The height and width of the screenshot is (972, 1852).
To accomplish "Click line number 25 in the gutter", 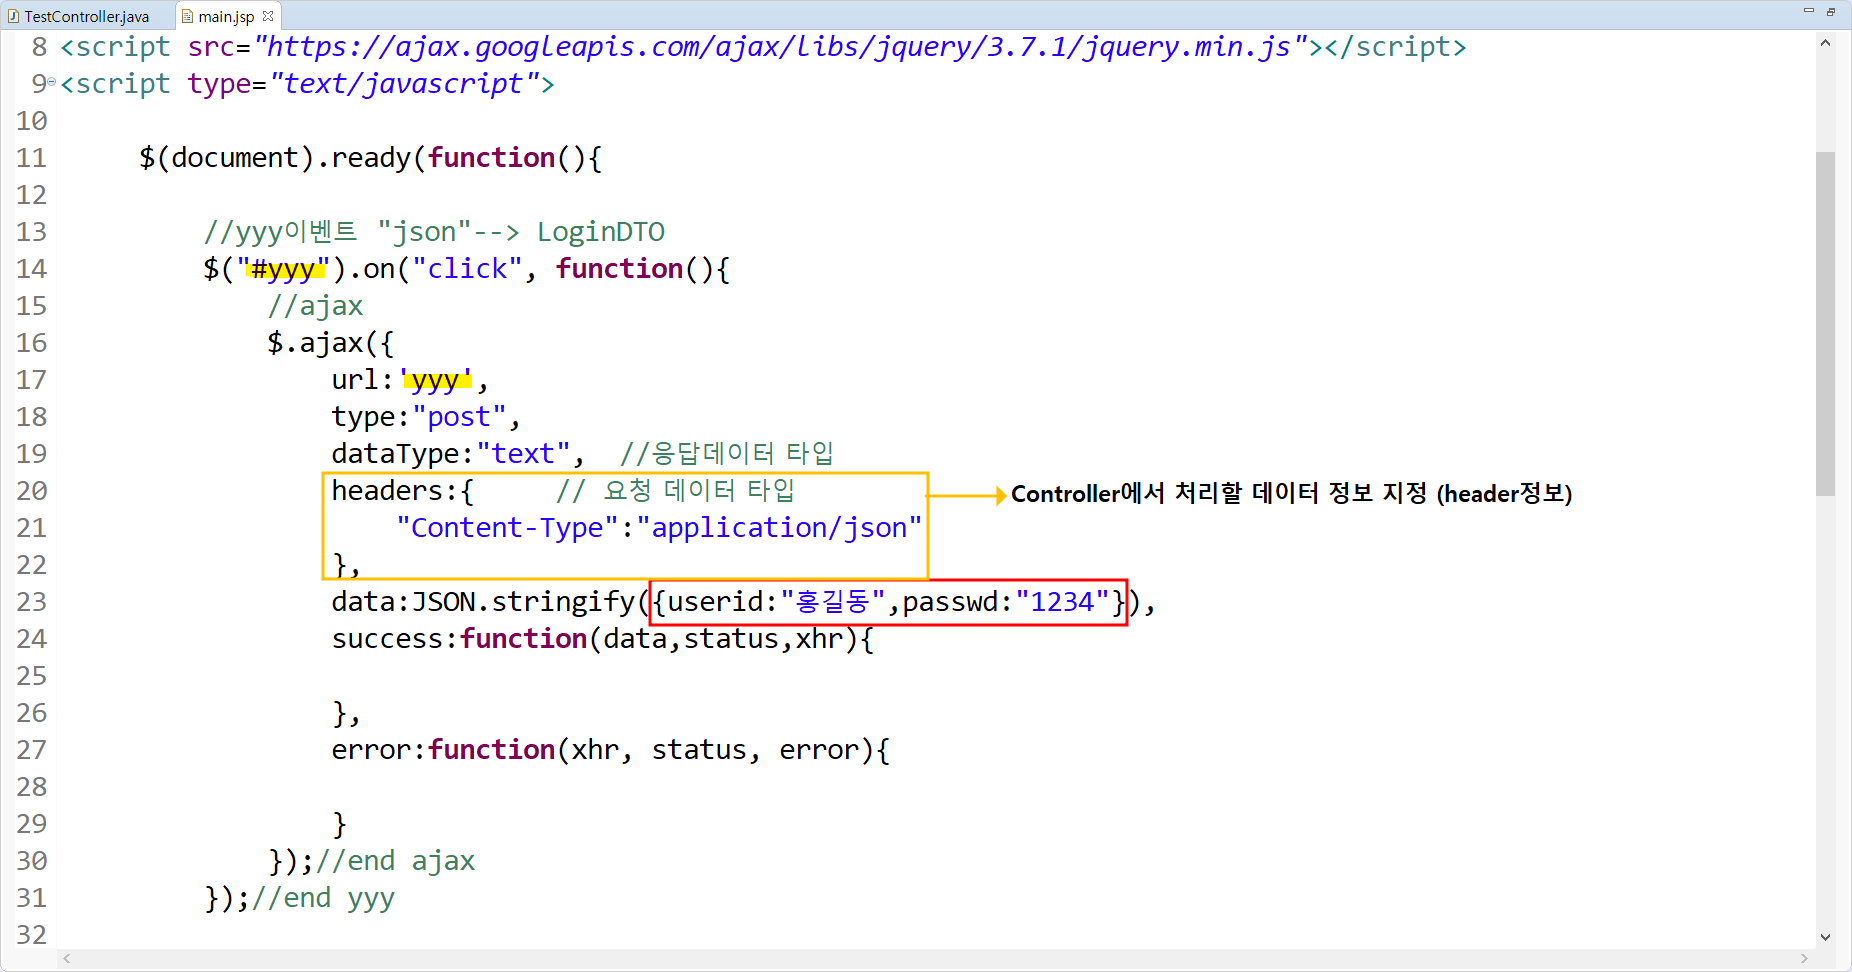I will [31, 676].
